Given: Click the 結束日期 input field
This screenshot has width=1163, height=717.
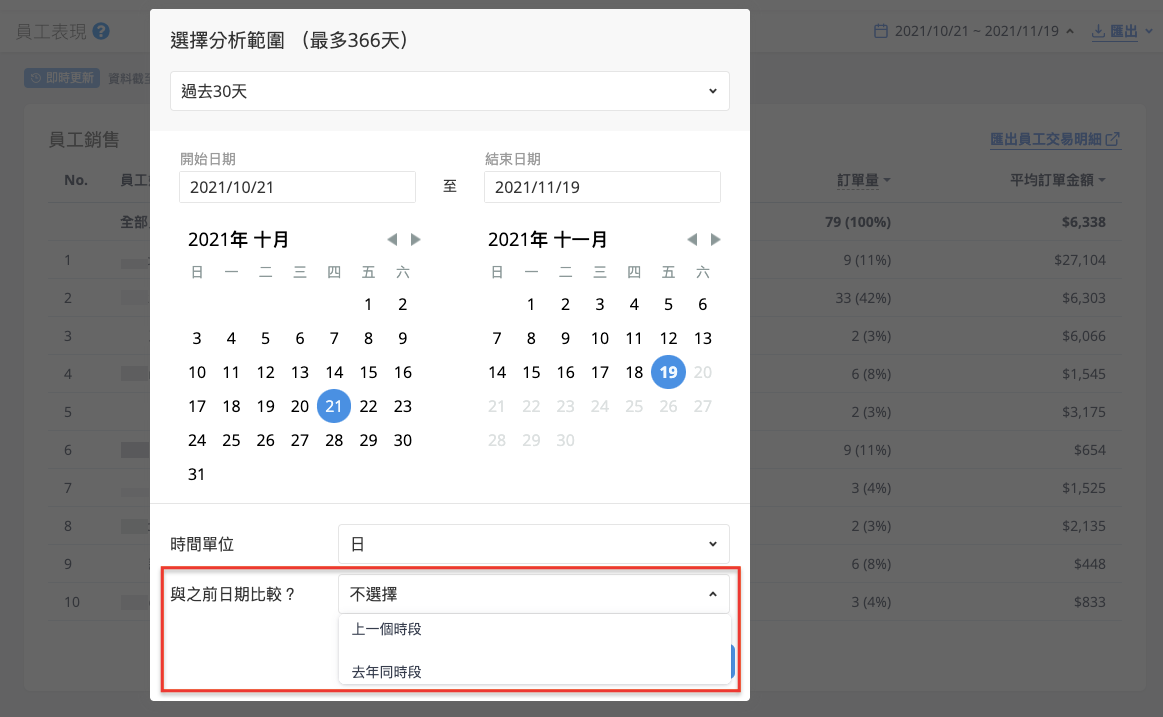Looking at the screenshot, I should (602, 187).
